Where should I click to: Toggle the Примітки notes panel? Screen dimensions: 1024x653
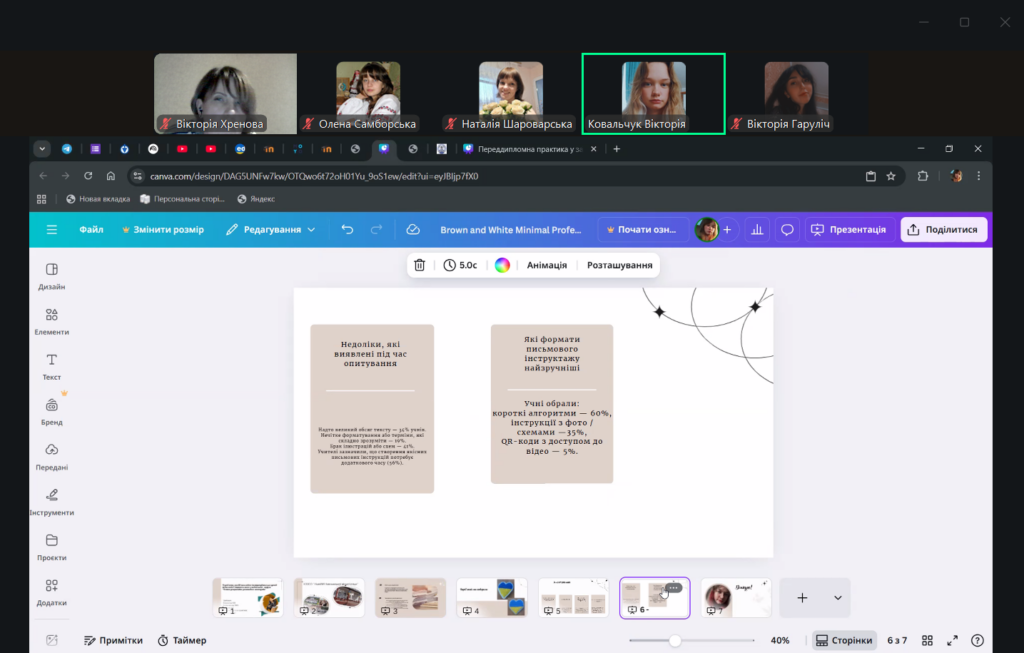click(x=113, y=640)
